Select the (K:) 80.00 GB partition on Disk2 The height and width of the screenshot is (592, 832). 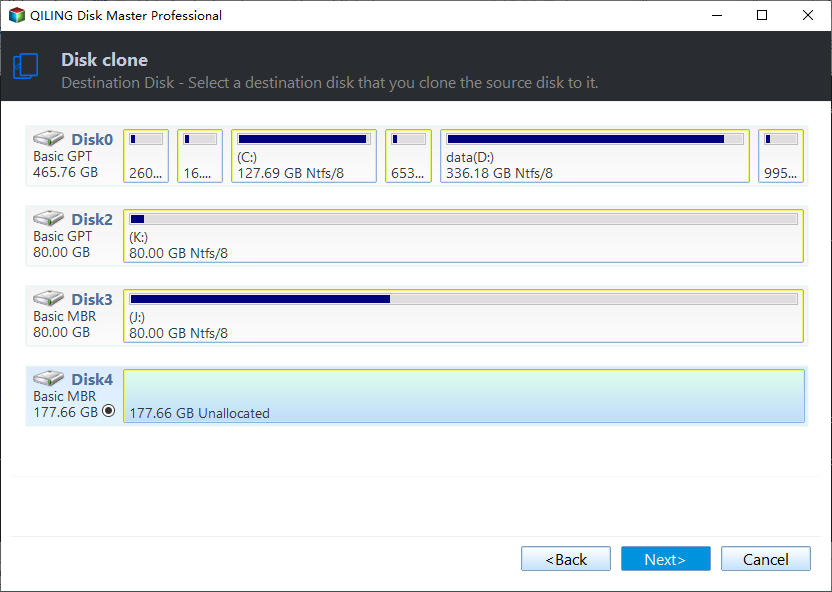(x=463, y=236)
